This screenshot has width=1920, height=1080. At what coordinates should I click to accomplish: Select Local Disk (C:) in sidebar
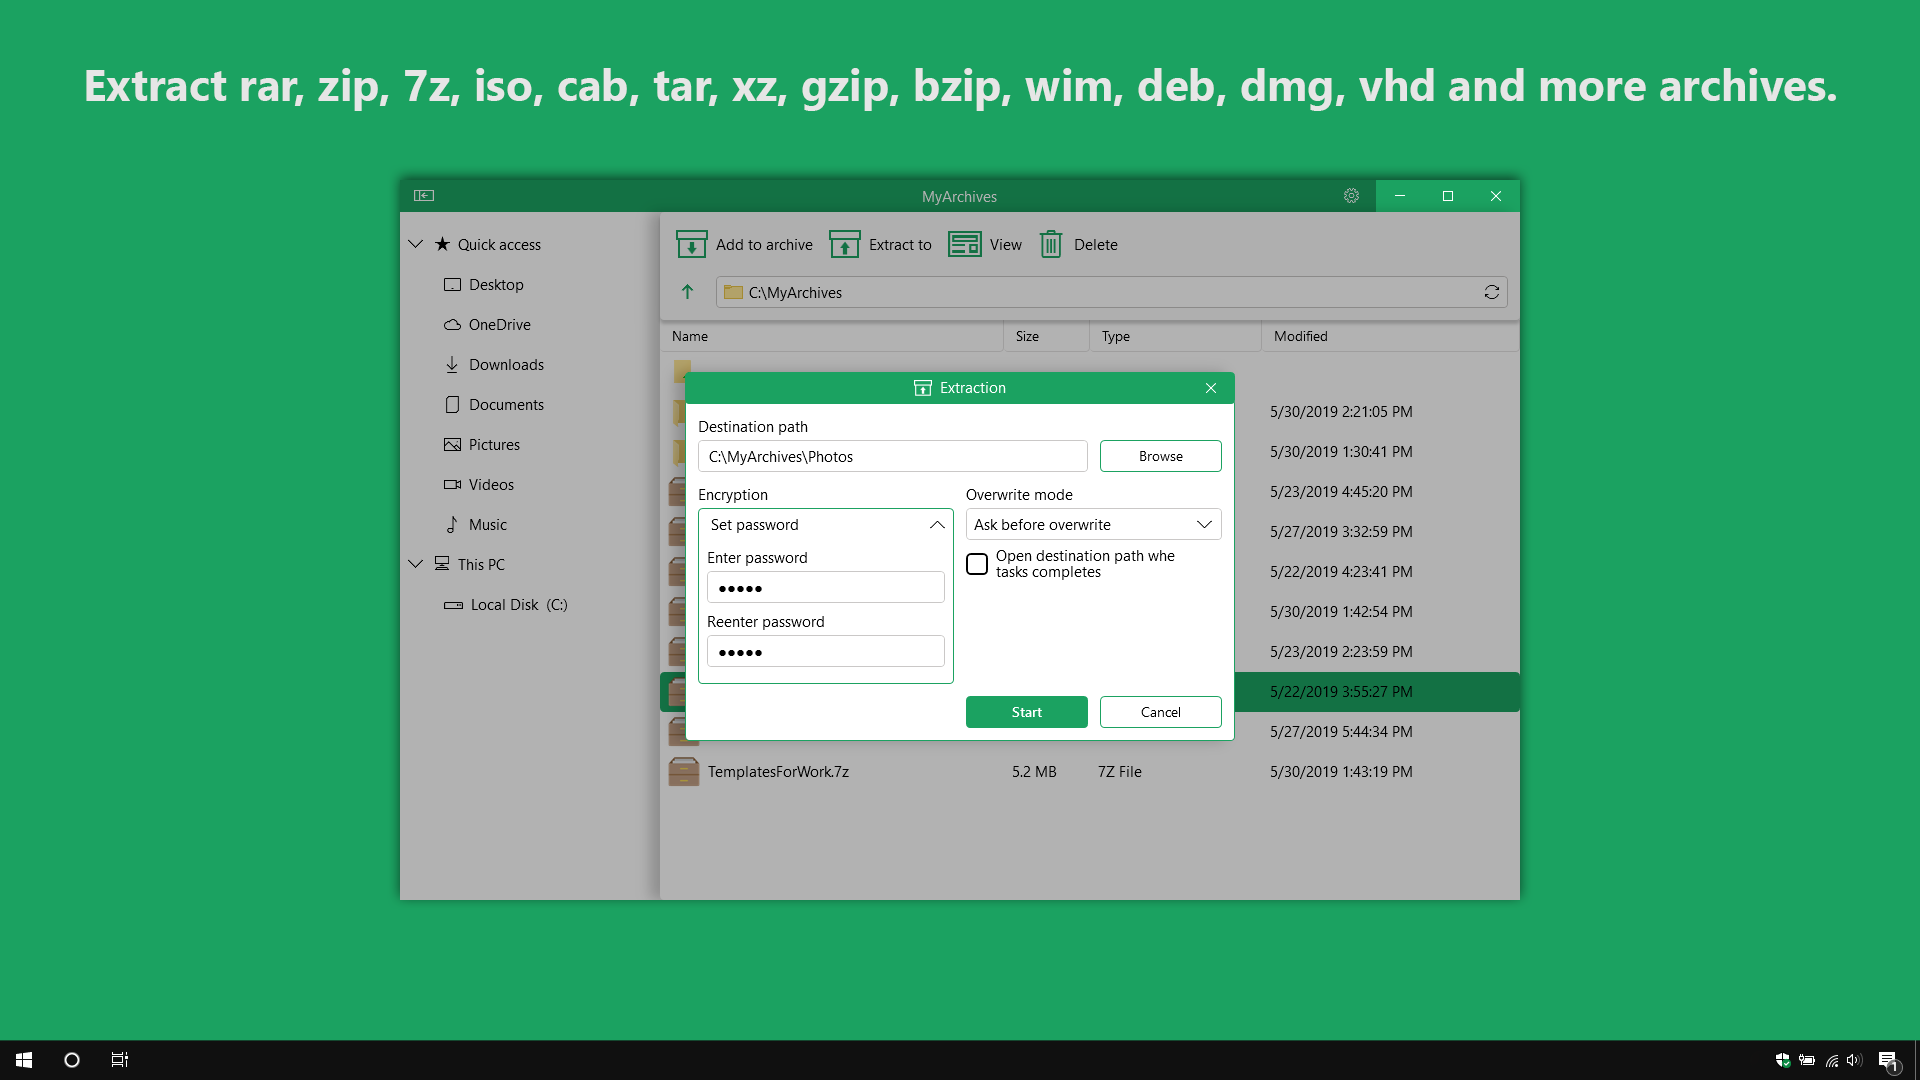tap(518, 605)
